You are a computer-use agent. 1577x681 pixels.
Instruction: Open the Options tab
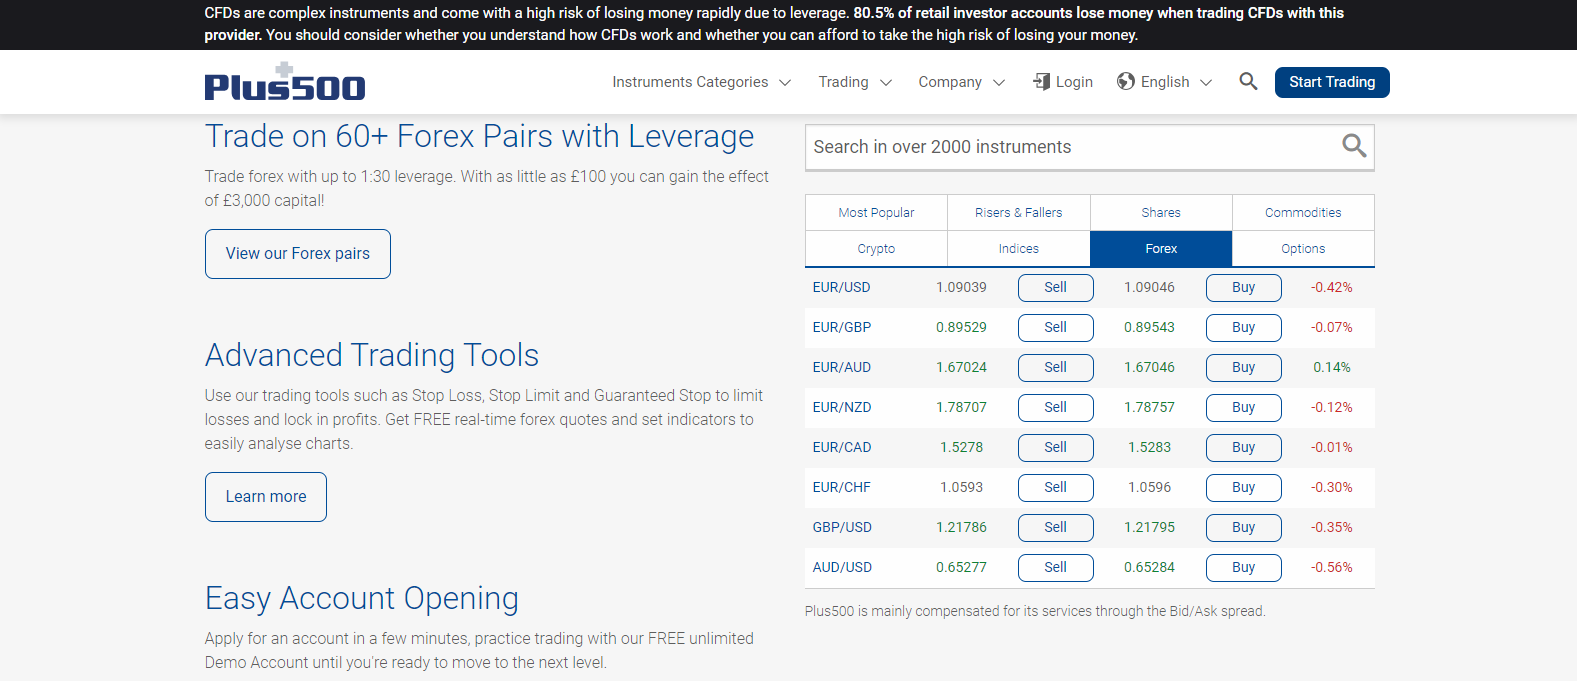pyautogui.click(x=1303, y=249)
